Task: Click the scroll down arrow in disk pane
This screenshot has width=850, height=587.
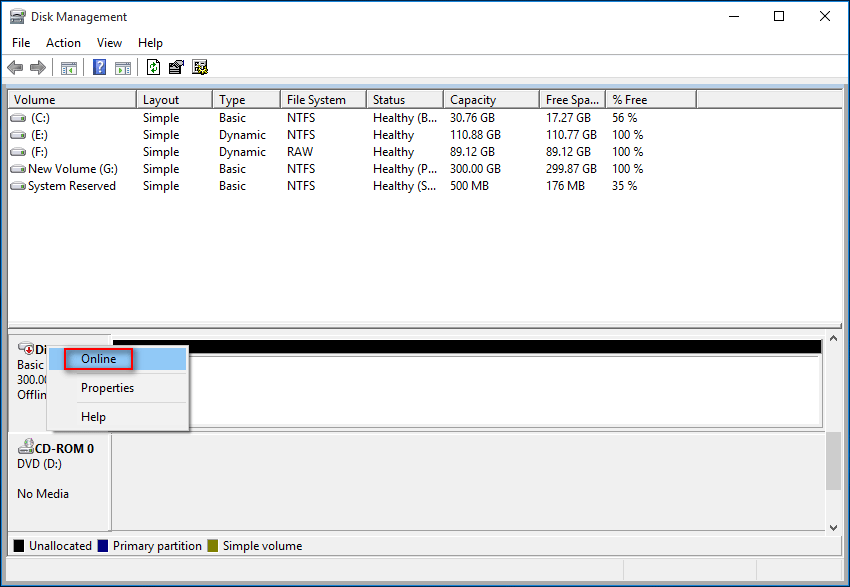Action: pyautogui.click(x=834, y=527)
